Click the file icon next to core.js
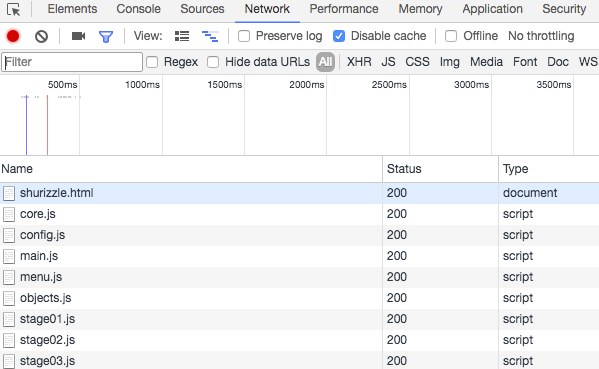Viewport: 599px width, 369px height. point(9,214)
